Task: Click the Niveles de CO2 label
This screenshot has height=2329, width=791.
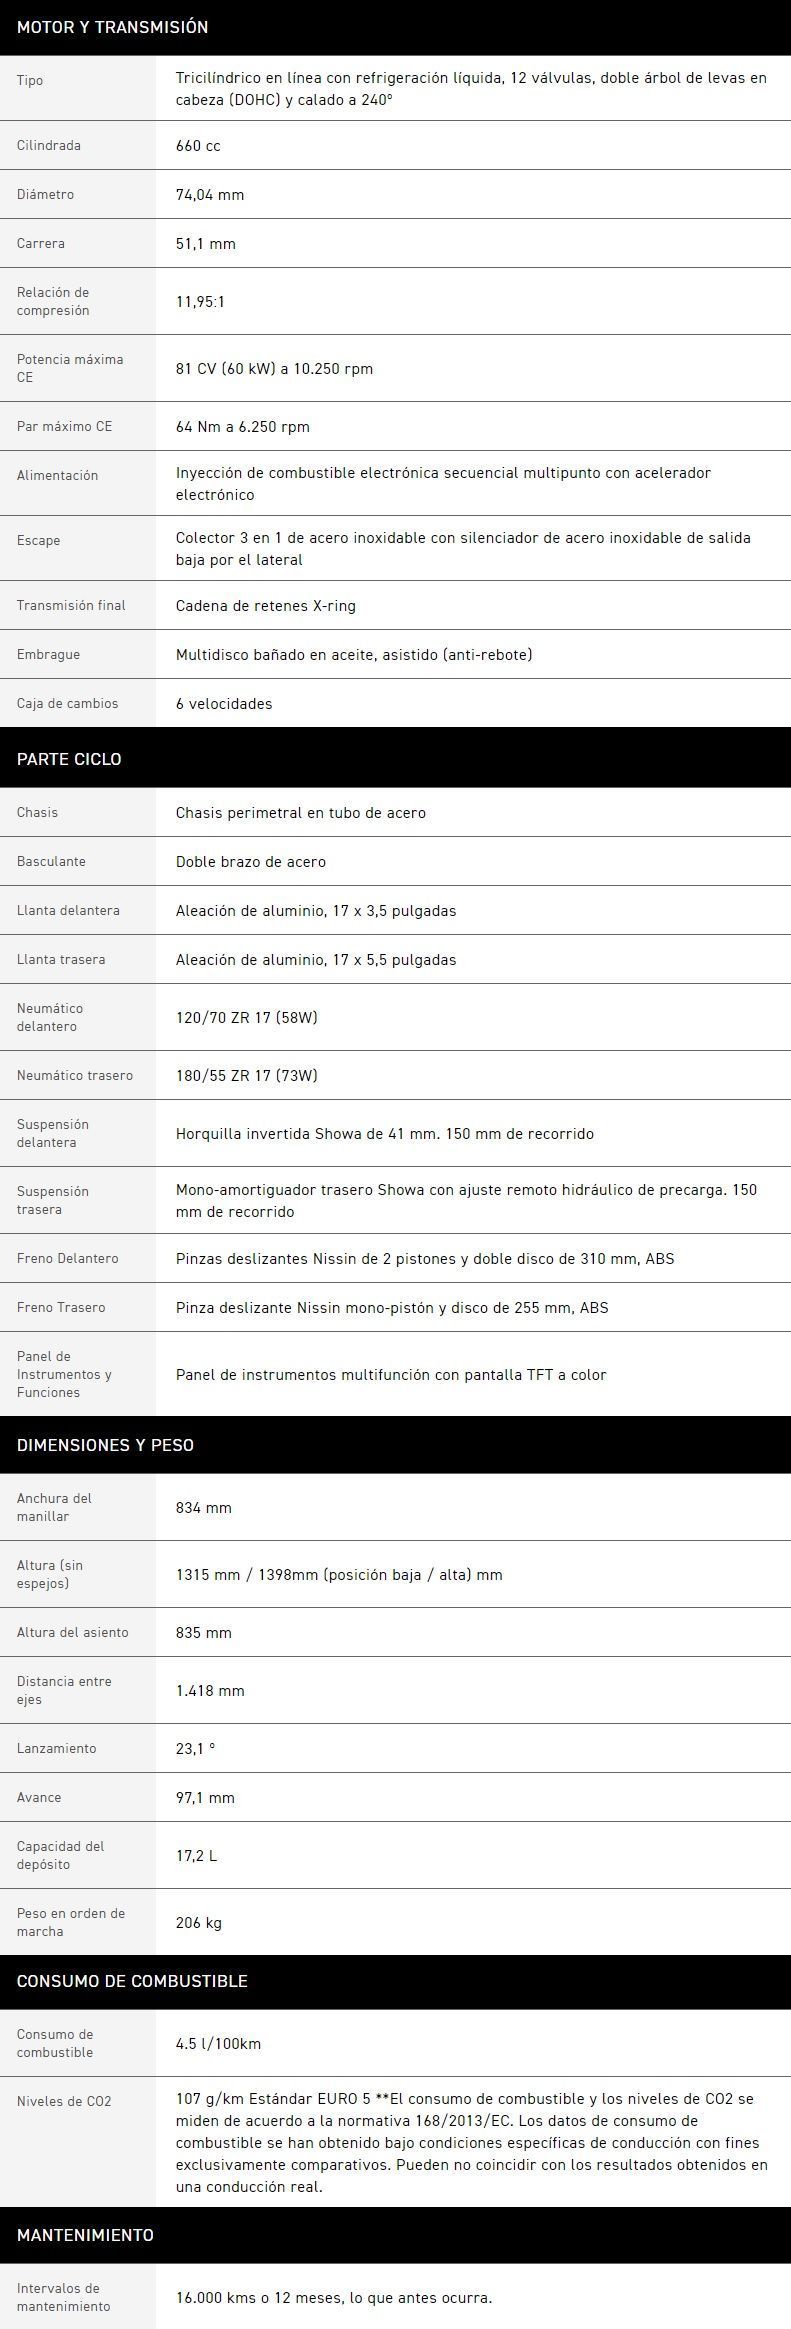Action: tap(64, 2101)
